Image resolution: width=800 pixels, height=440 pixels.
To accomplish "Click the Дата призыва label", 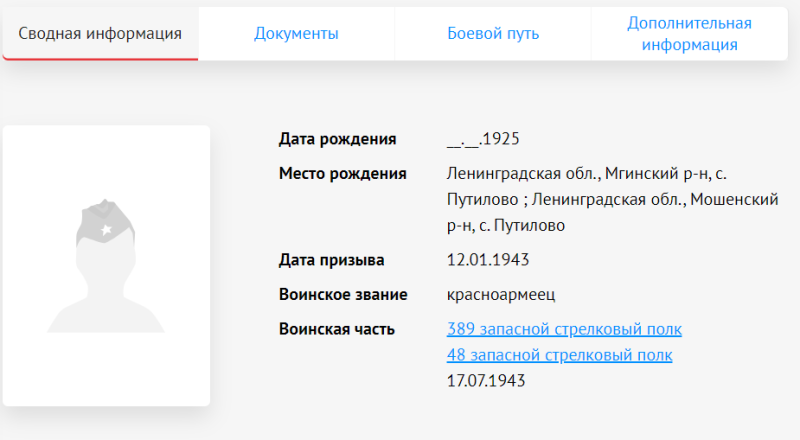I will (331, 260).
